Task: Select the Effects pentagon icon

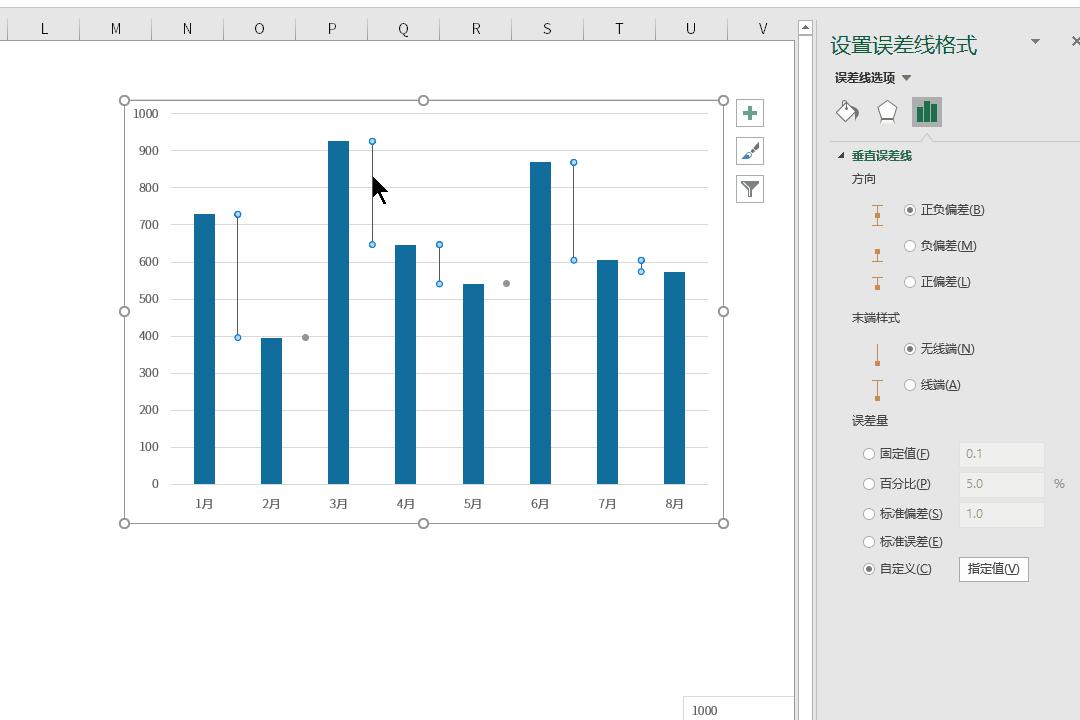Action: point(887,112)
